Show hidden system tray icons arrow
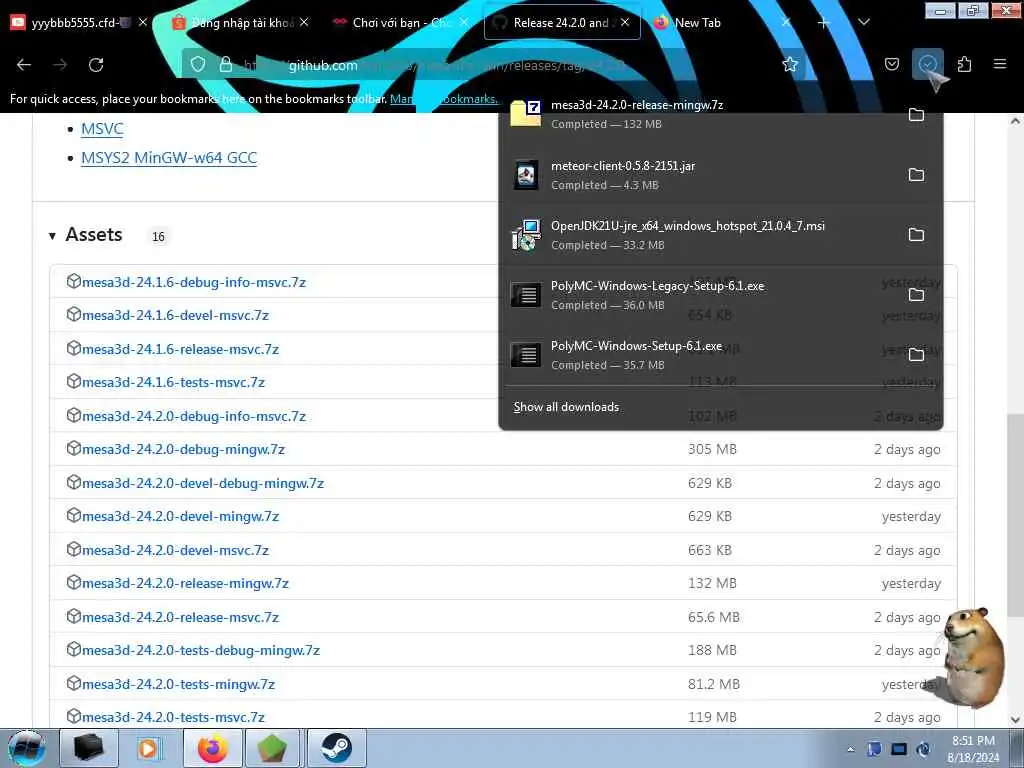The height and width of the screenshot is (768, 1024). [850, 750]
